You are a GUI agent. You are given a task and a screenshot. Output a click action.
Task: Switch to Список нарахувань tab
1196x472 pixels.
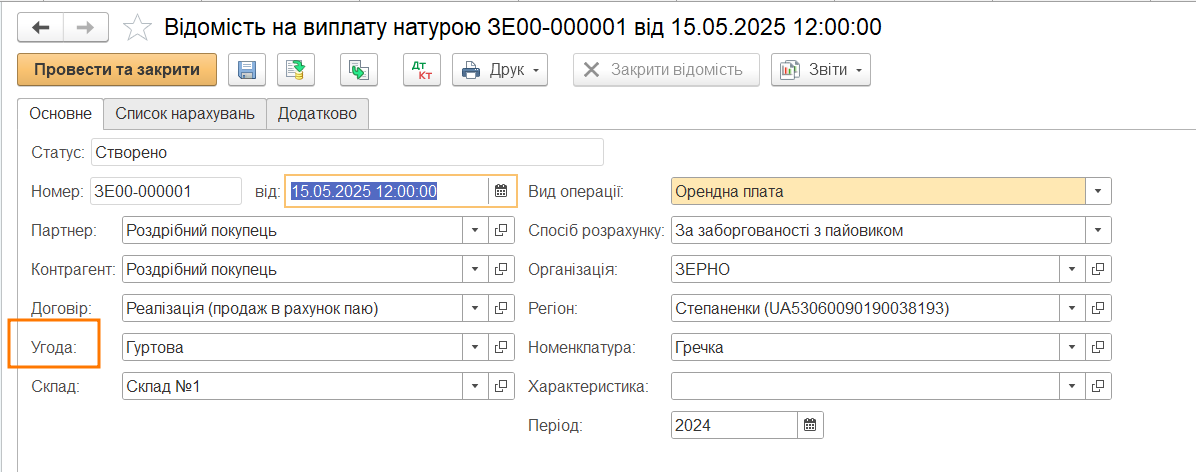click(x=185, y=114)
